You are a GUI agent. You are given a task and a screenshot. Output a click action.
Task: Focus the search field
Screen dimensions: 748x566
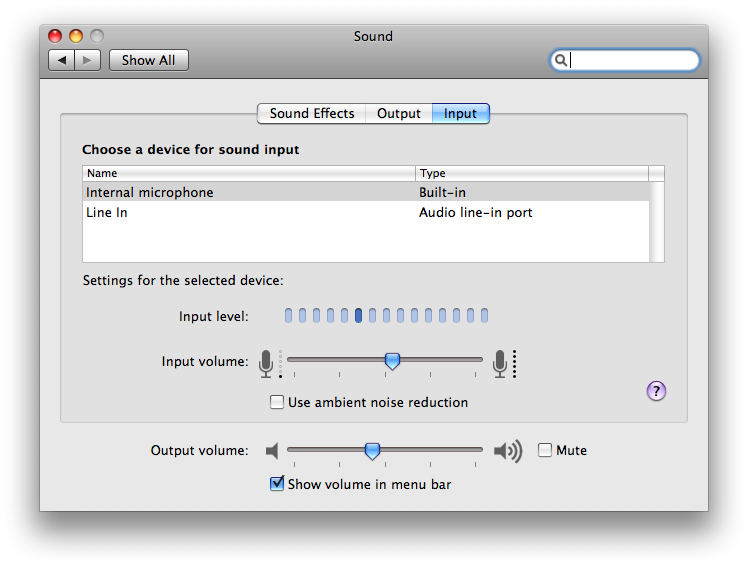click(625, 60)
